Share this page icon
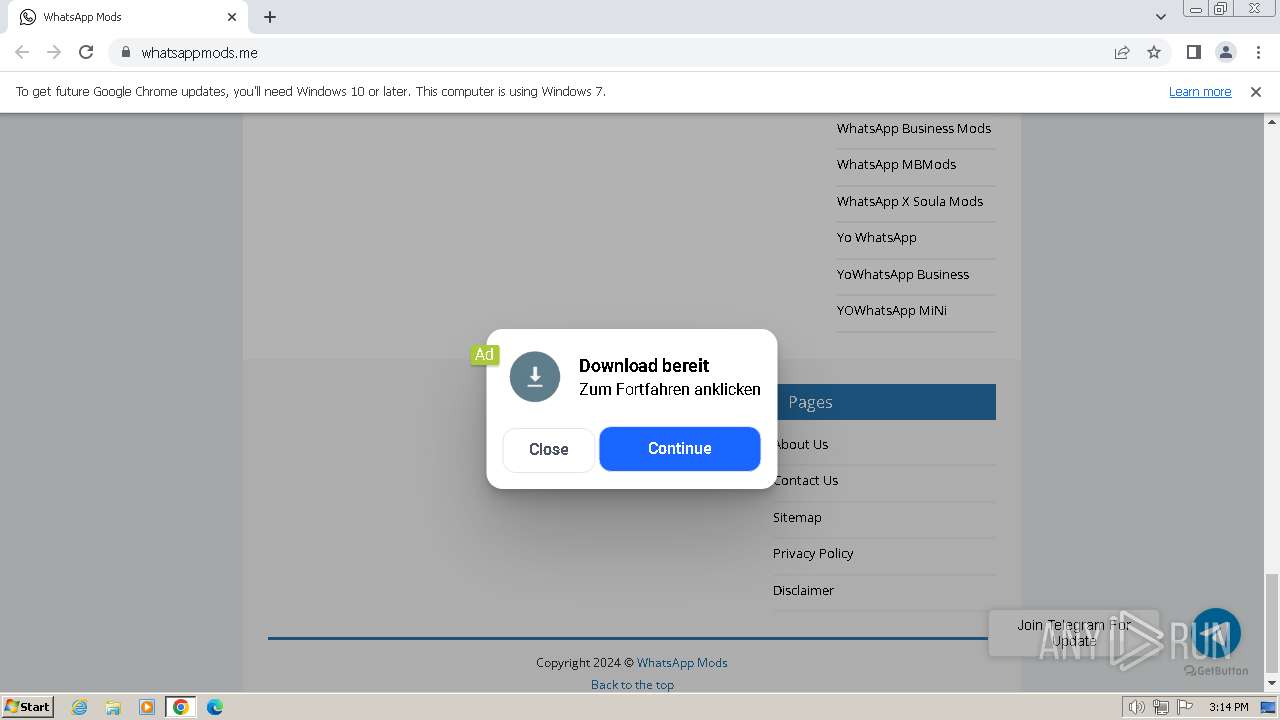This screenshot has width=1280, height=720. (x=1122, y=52)
